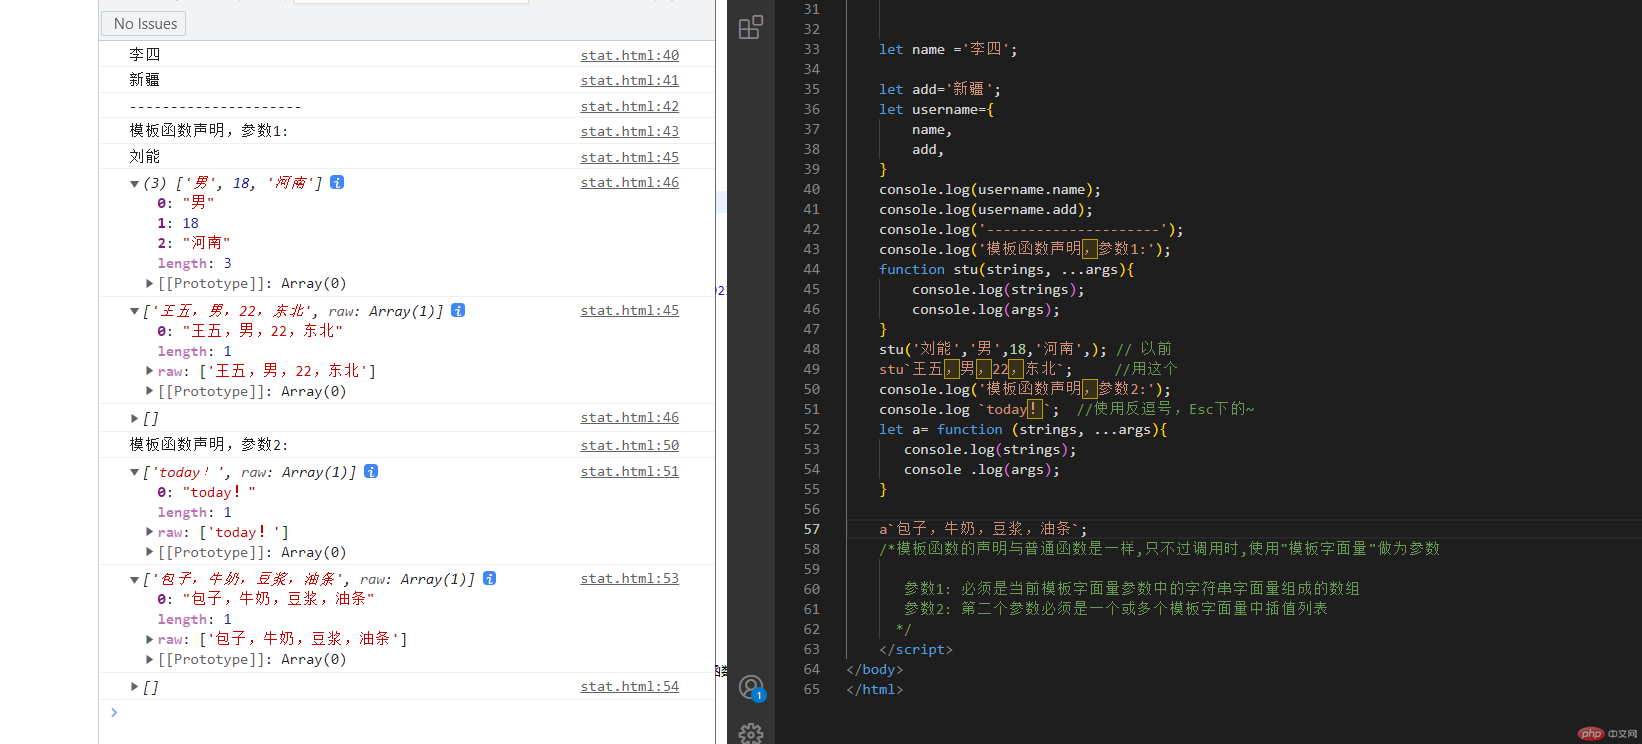This screenshot has width=1642, height=744.
Task: Click the '1: 18' array element
Action: tap(178, 223)
